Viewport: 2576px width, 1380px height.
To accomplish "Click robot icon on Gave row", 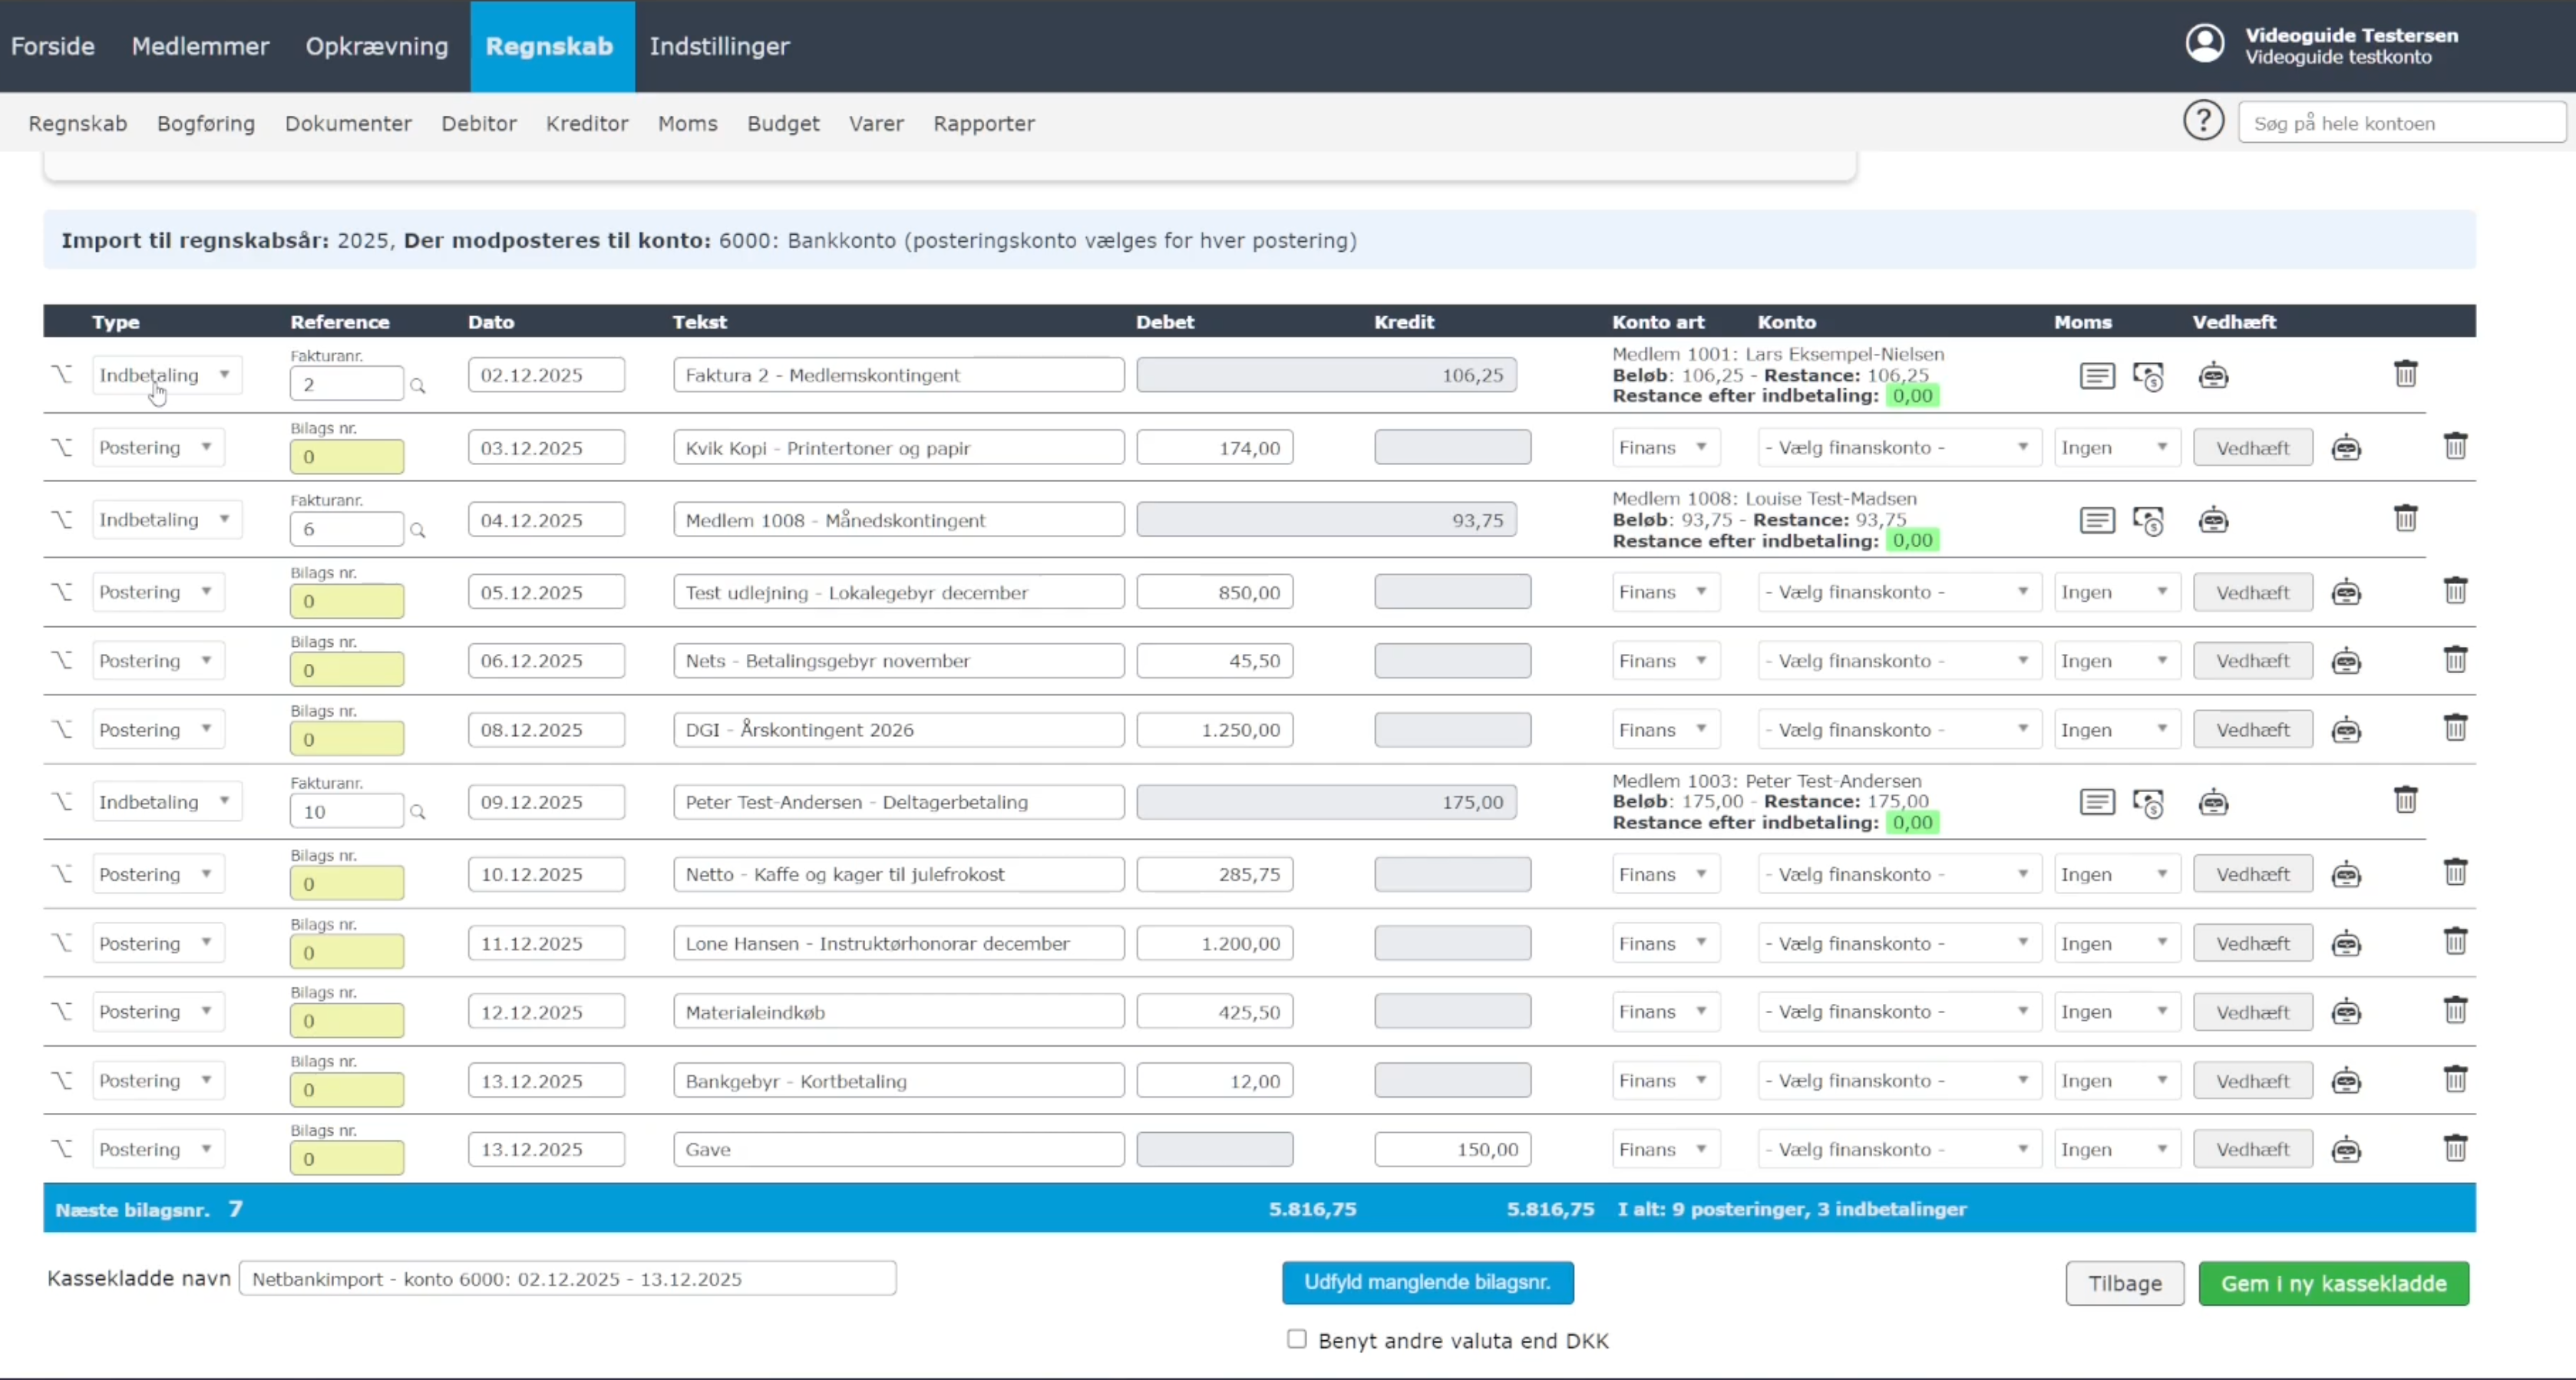I will [2346, 1150].
